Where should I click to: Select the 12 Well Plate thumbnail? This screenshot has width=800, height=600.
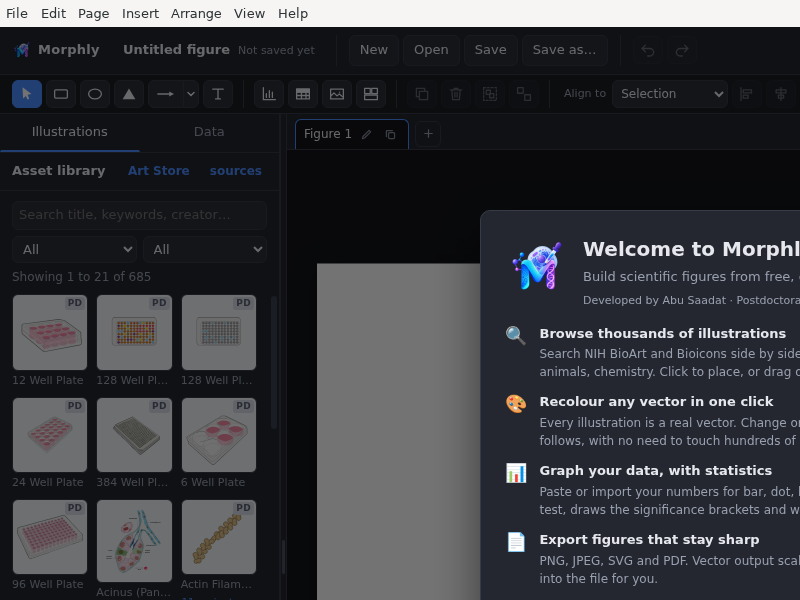(50, 332)
